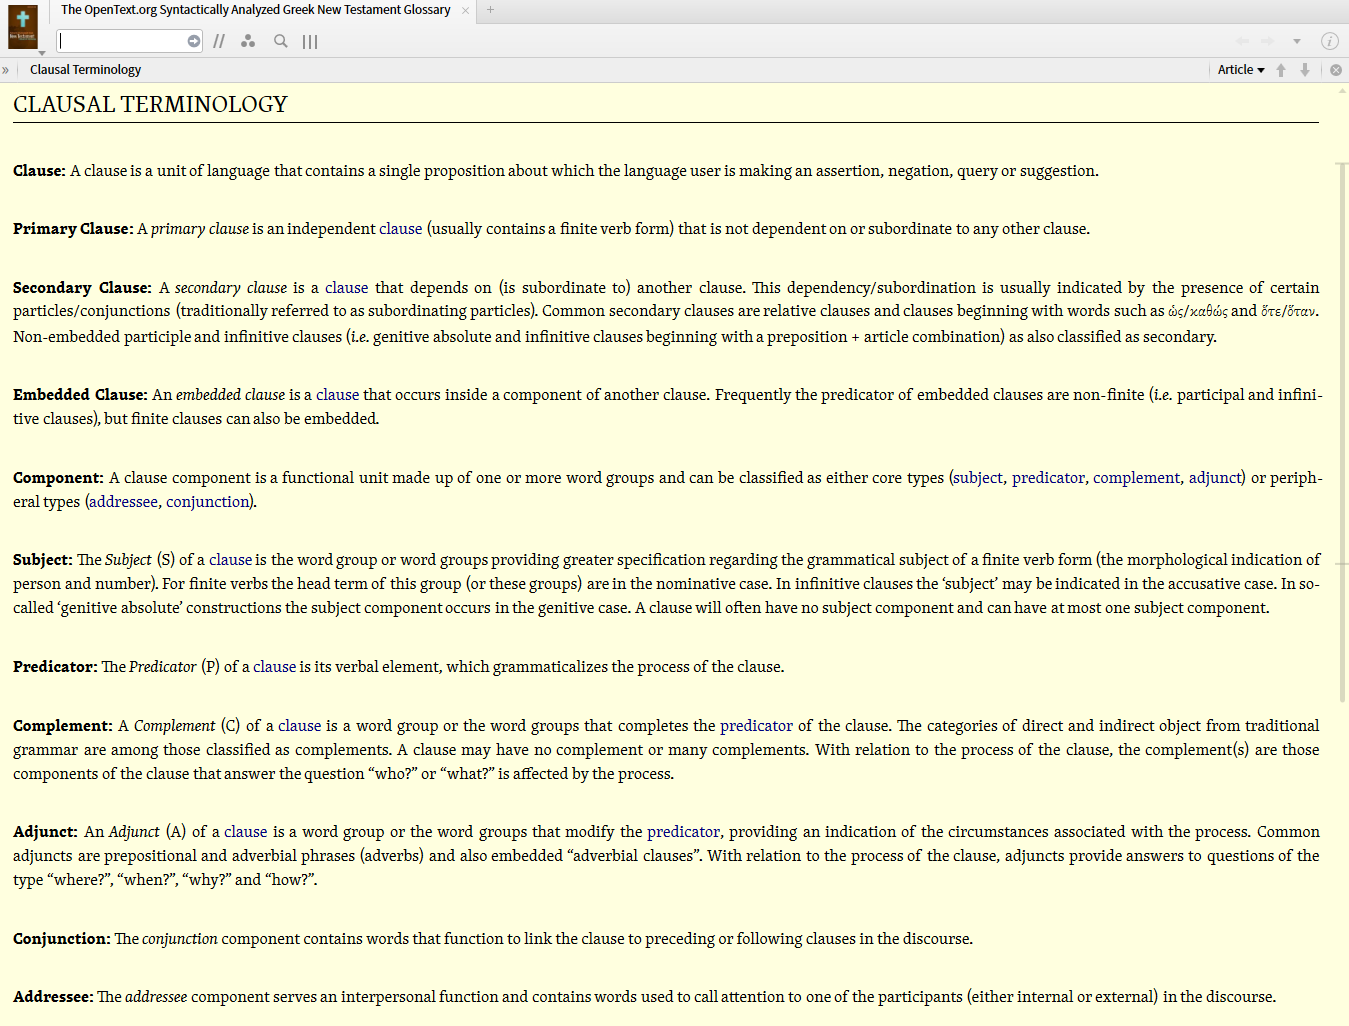This screenshot has width=1349, height=1026.
Task: Click the bold 'Addressee:' term
Action: (53, 997)
